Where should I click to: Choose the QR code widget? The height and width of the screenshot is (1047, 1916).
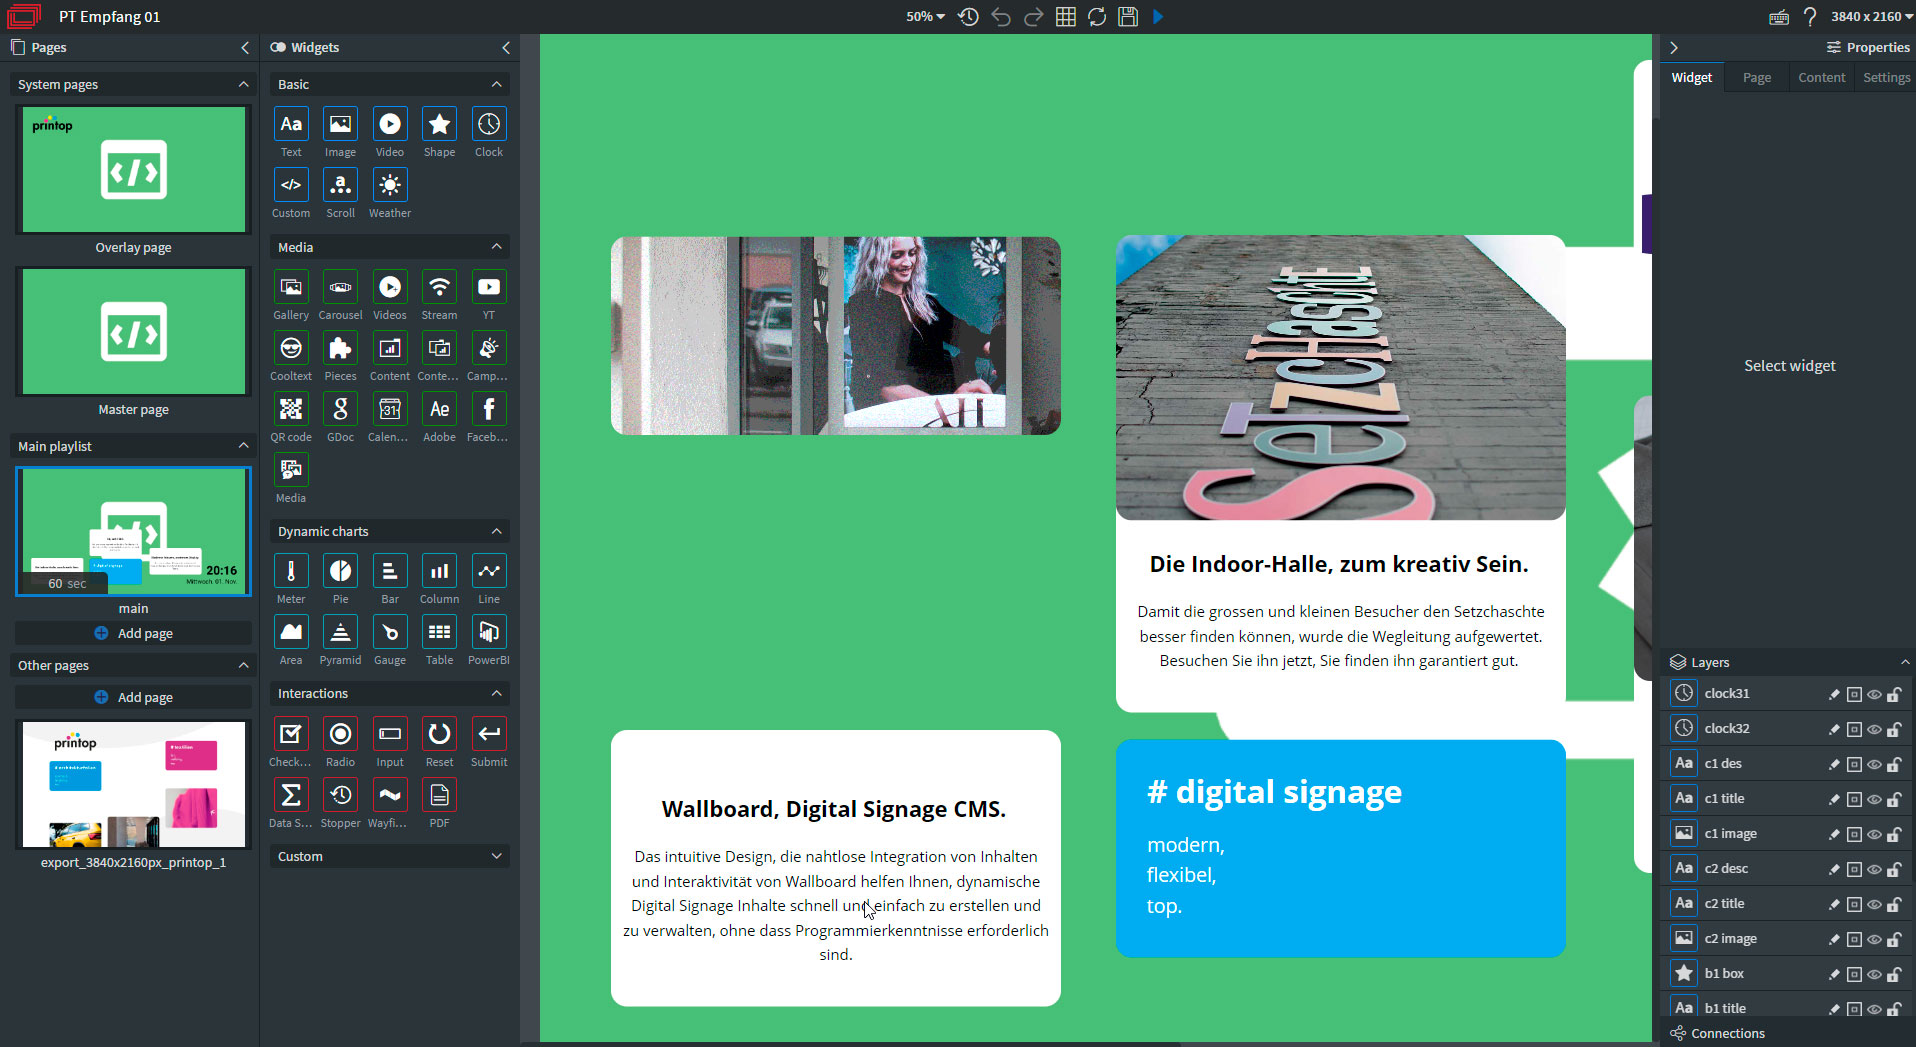point(291,410)
